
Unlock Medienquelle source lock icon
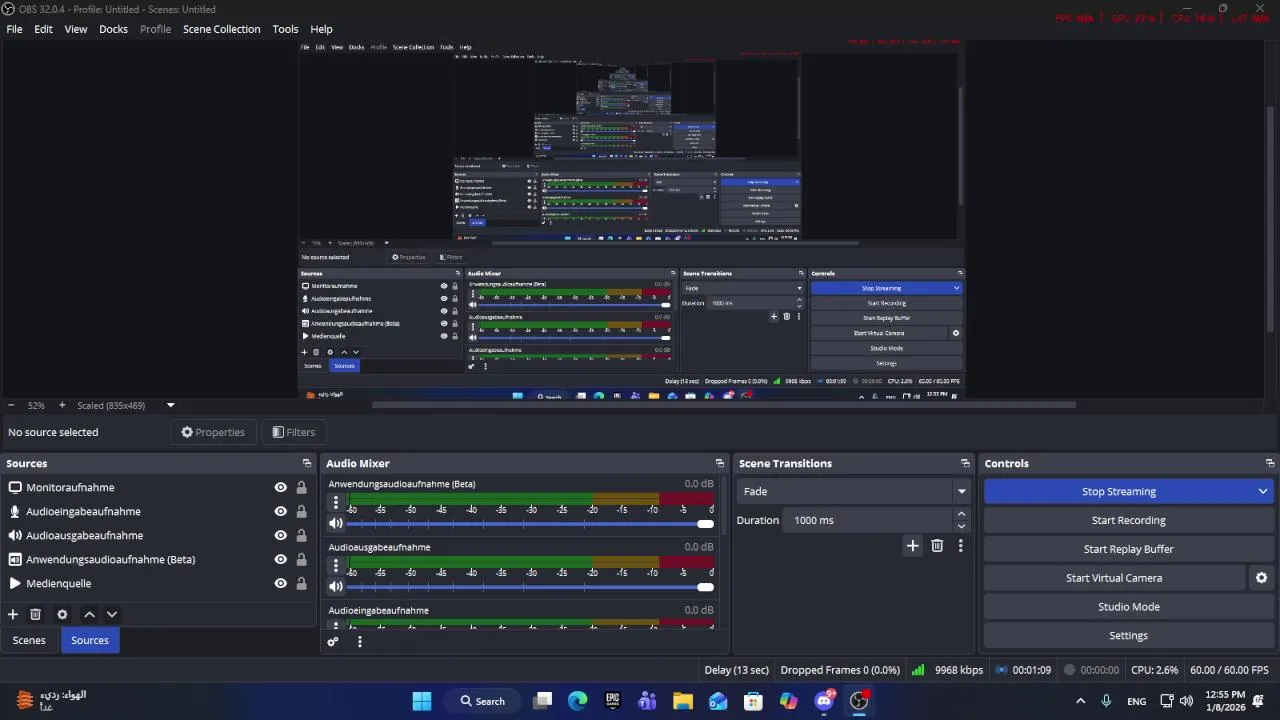point(301,583)
